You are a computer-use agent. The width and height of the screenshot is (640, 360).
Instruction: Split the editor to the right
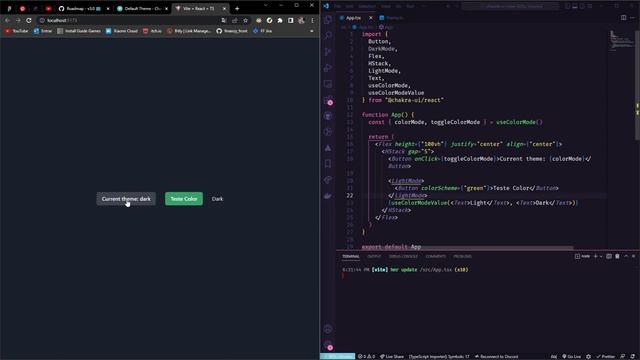point(623,18)
